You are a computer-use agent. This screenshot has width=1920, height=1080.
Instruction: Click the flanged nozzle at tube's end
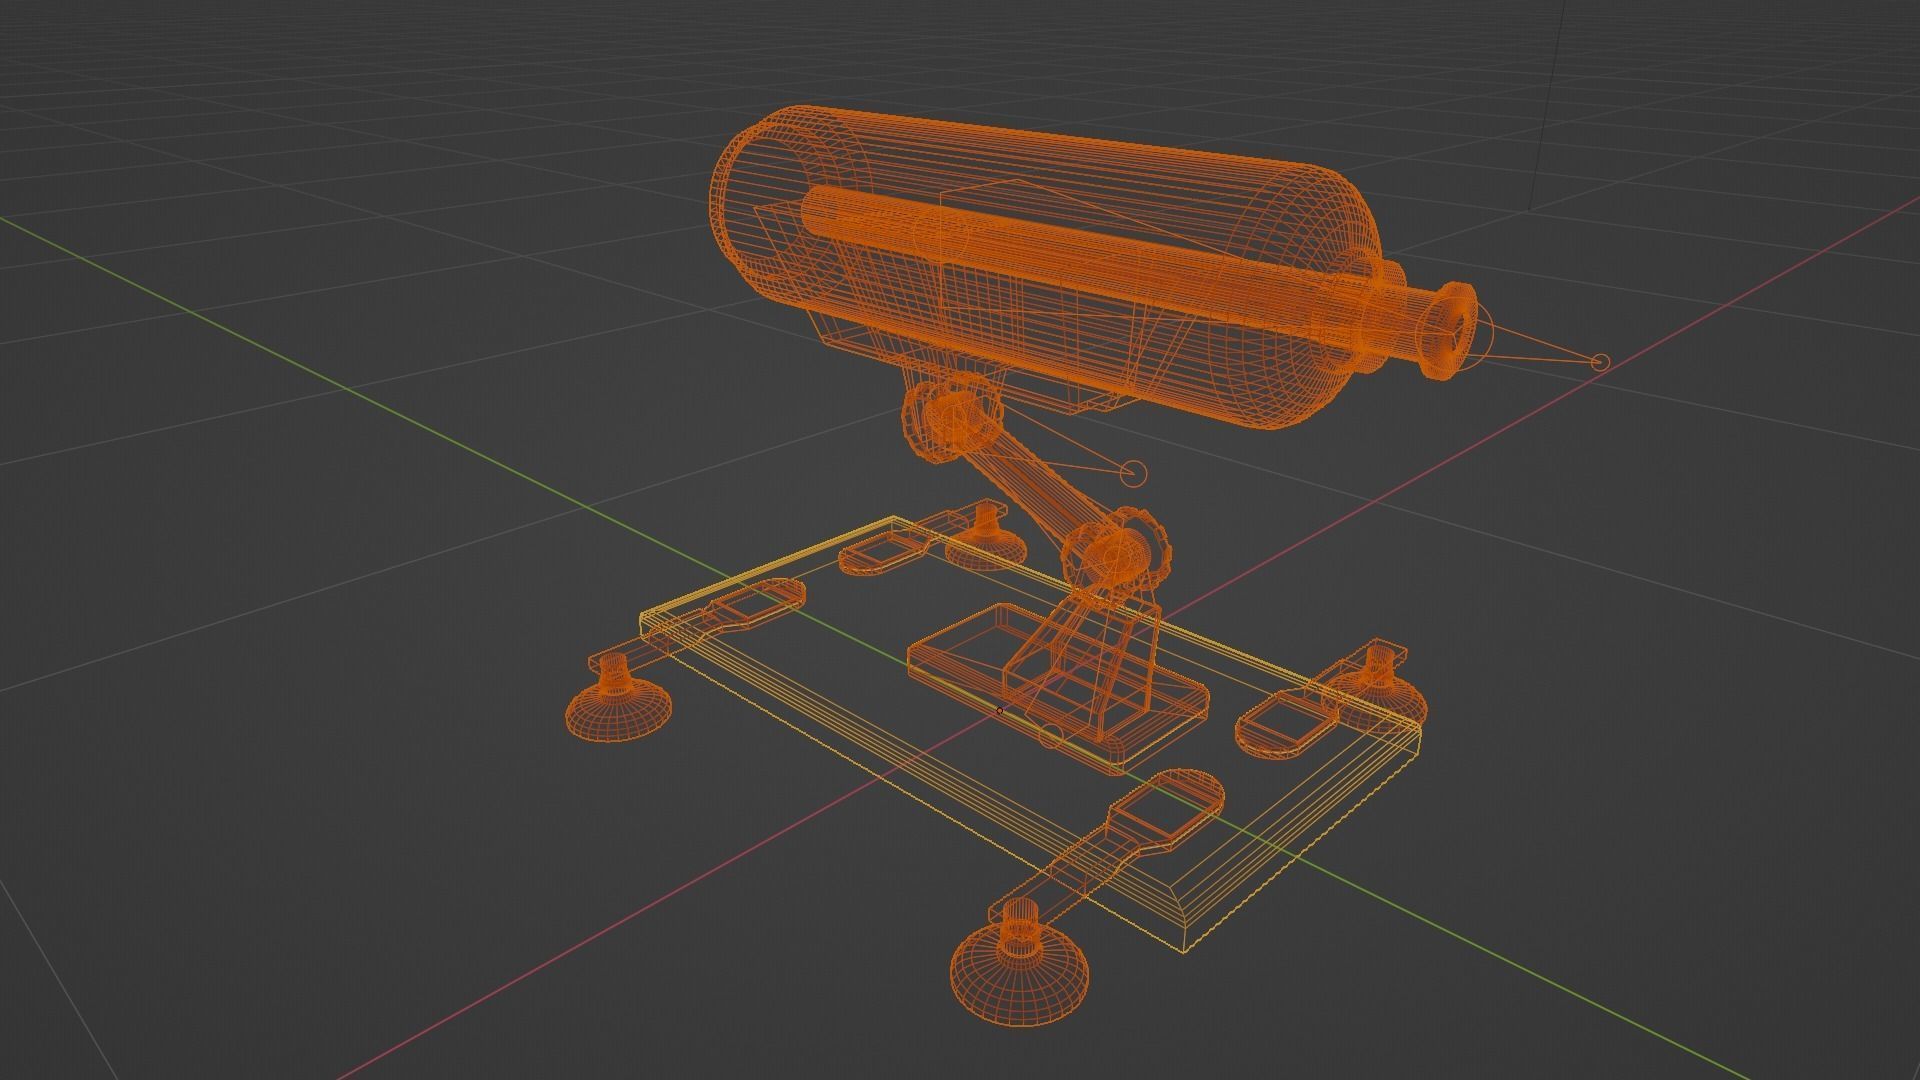click(1447, 330)
